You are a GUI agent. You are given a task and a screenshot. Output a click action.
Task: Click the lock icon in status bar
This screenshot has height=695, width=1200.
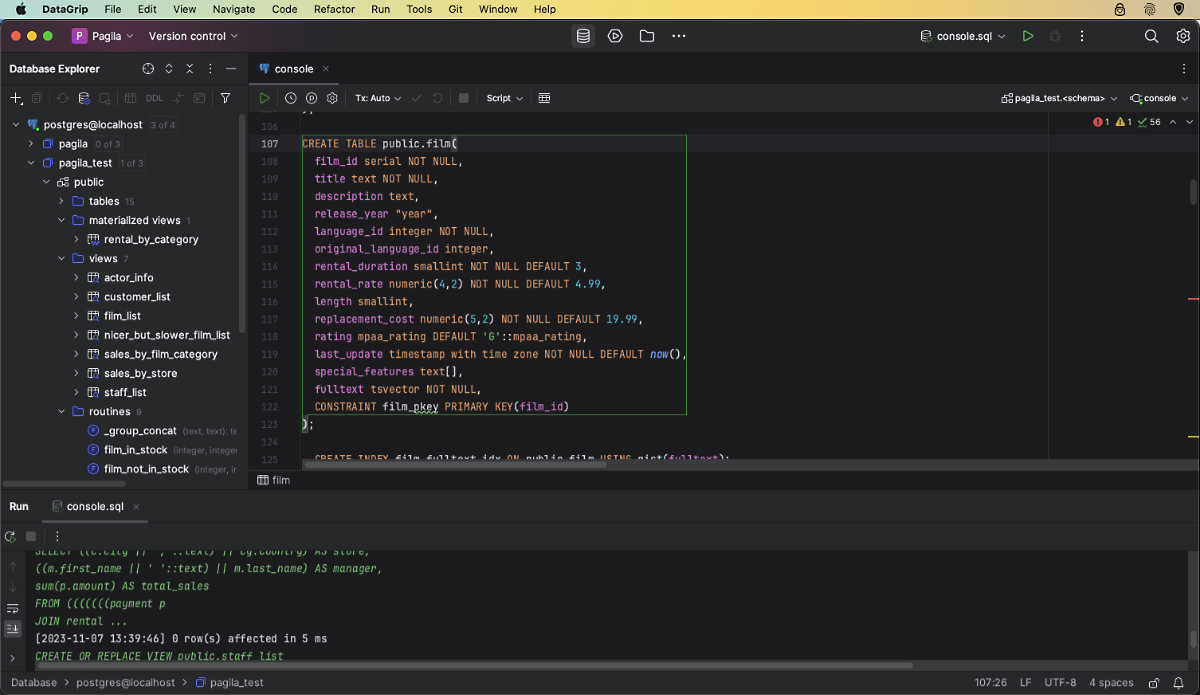click(1154, 682)
